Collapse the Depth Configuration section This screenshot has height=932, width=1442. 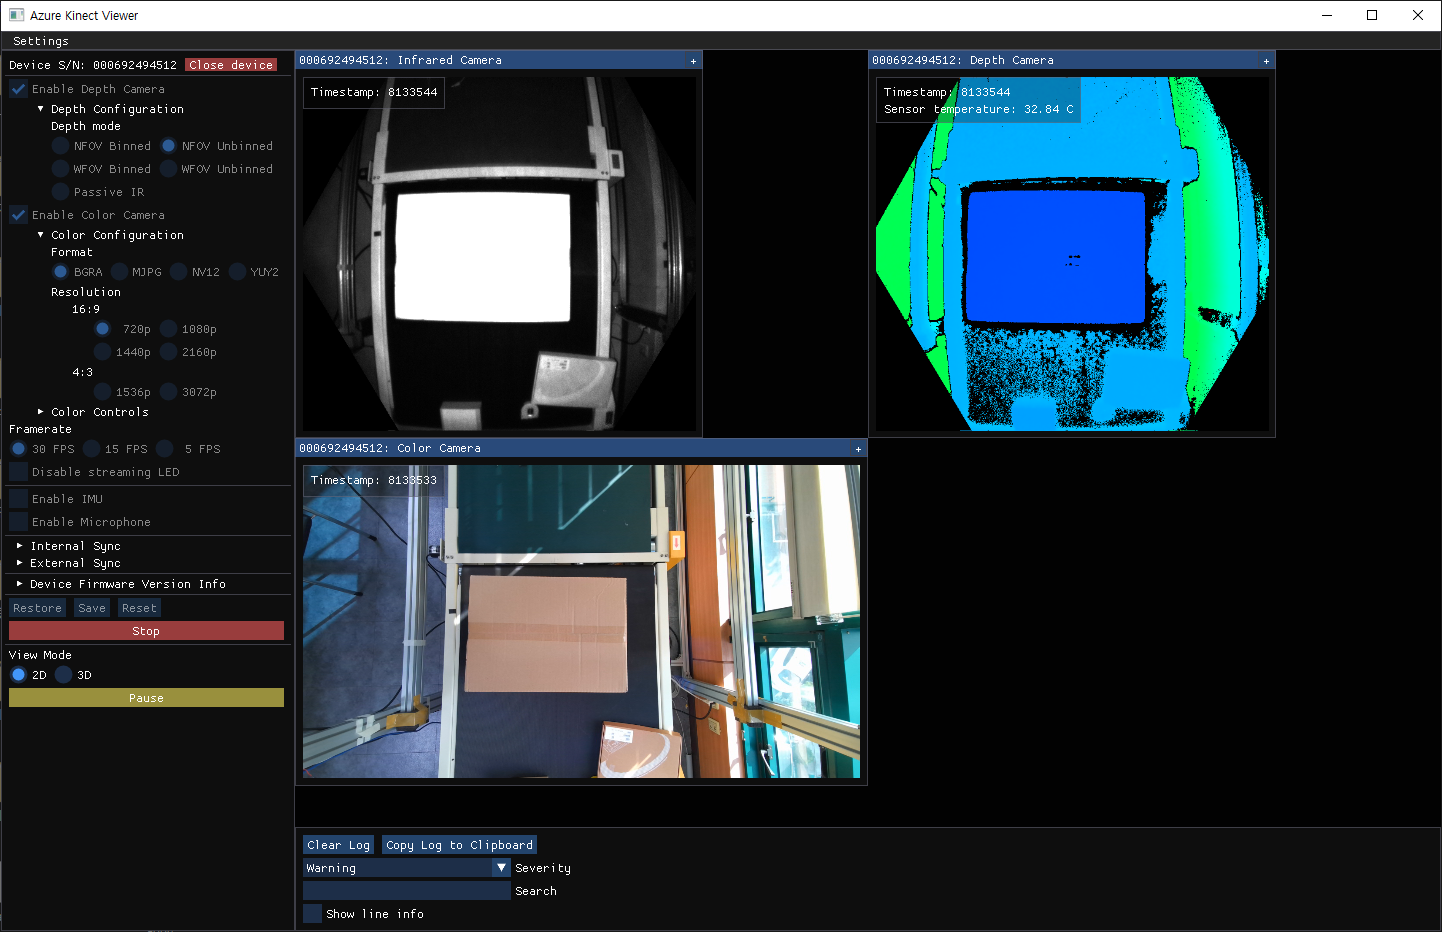[41, 109]
